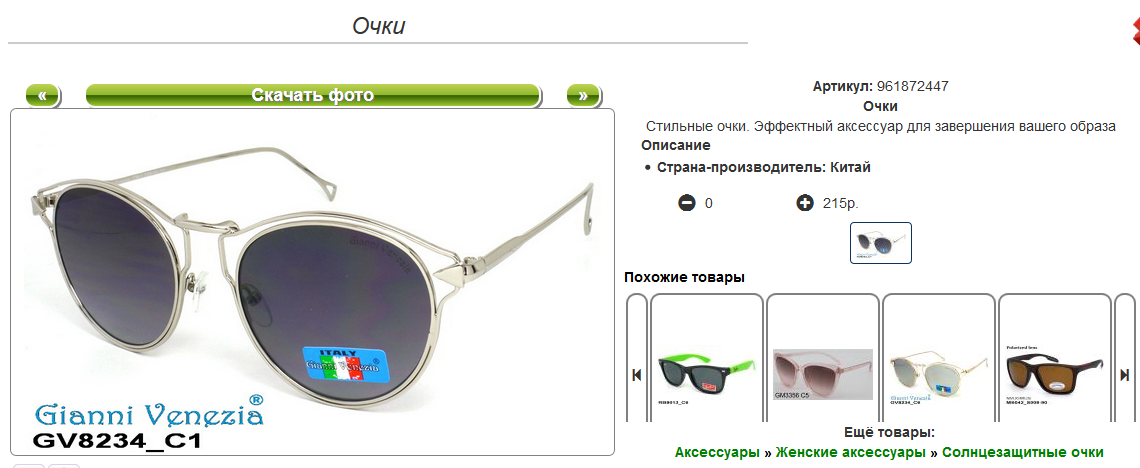The image size is (1140, 468).
Task: Go to previous photo with « button
Action: click(44, 95)
